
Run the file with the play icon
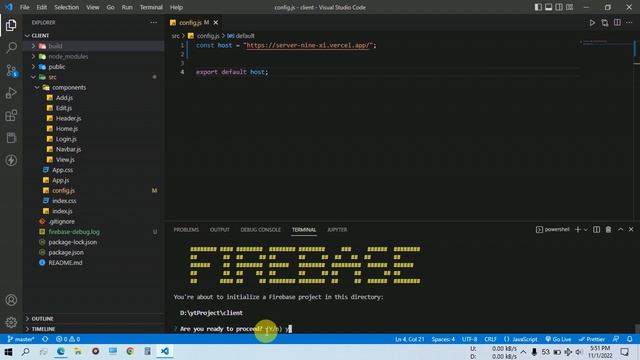coord(592,23)
